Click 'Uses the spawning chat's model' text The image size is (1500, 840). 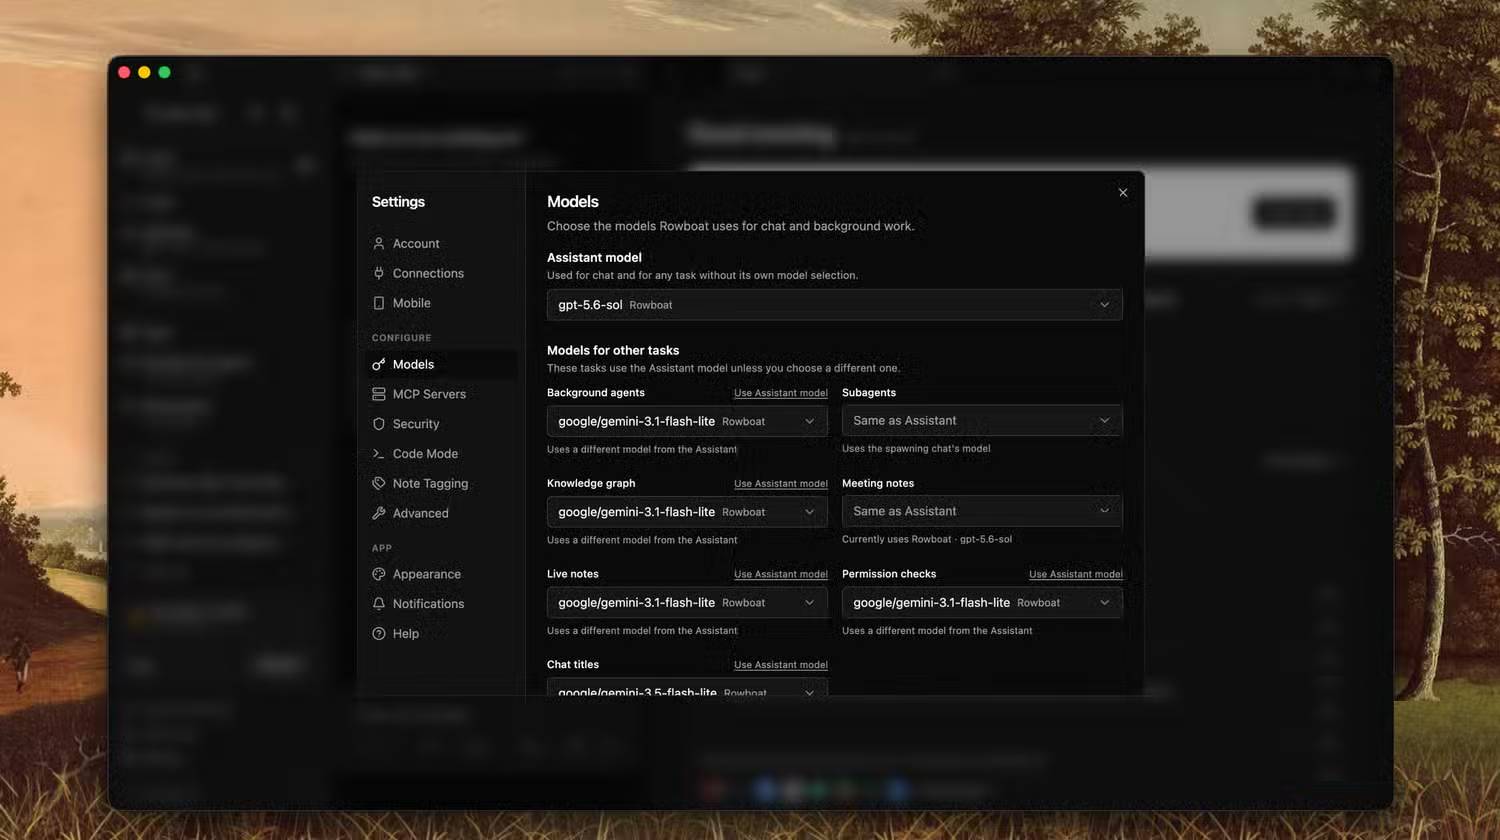(x=916, y=449)
